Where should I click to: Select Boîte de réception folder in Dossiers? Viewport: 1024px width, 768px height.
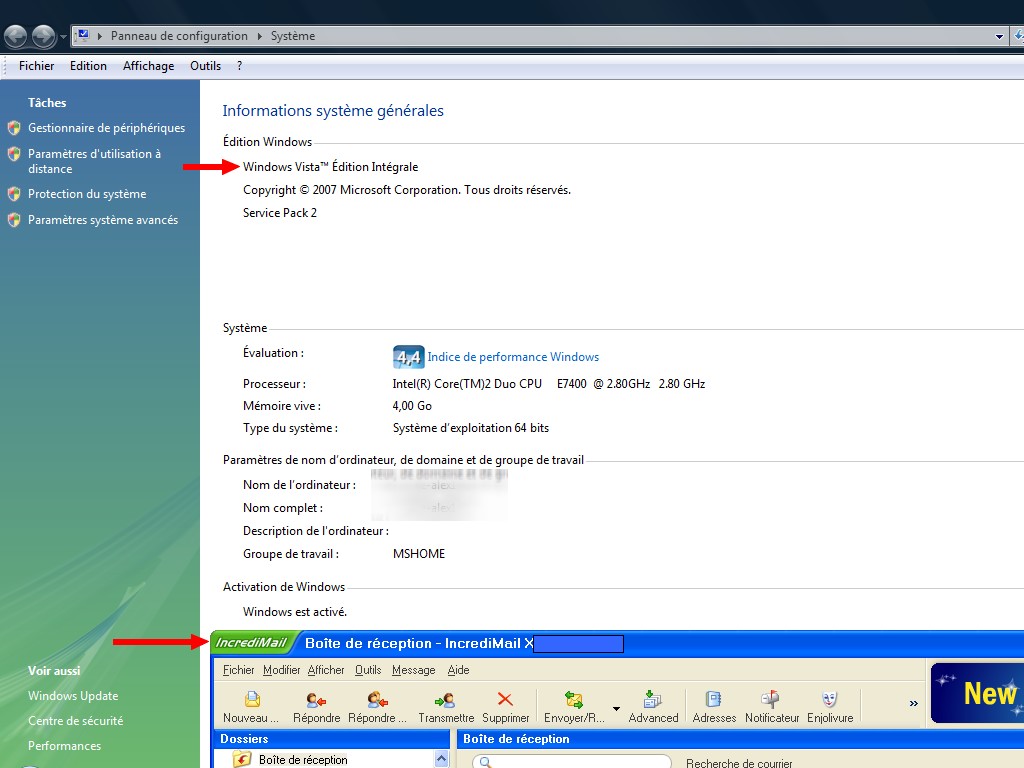coord(302,760)
